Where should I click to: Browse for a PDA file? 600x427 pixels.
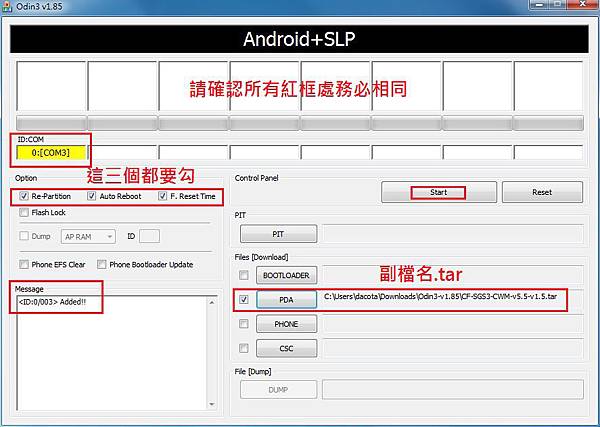286,300
